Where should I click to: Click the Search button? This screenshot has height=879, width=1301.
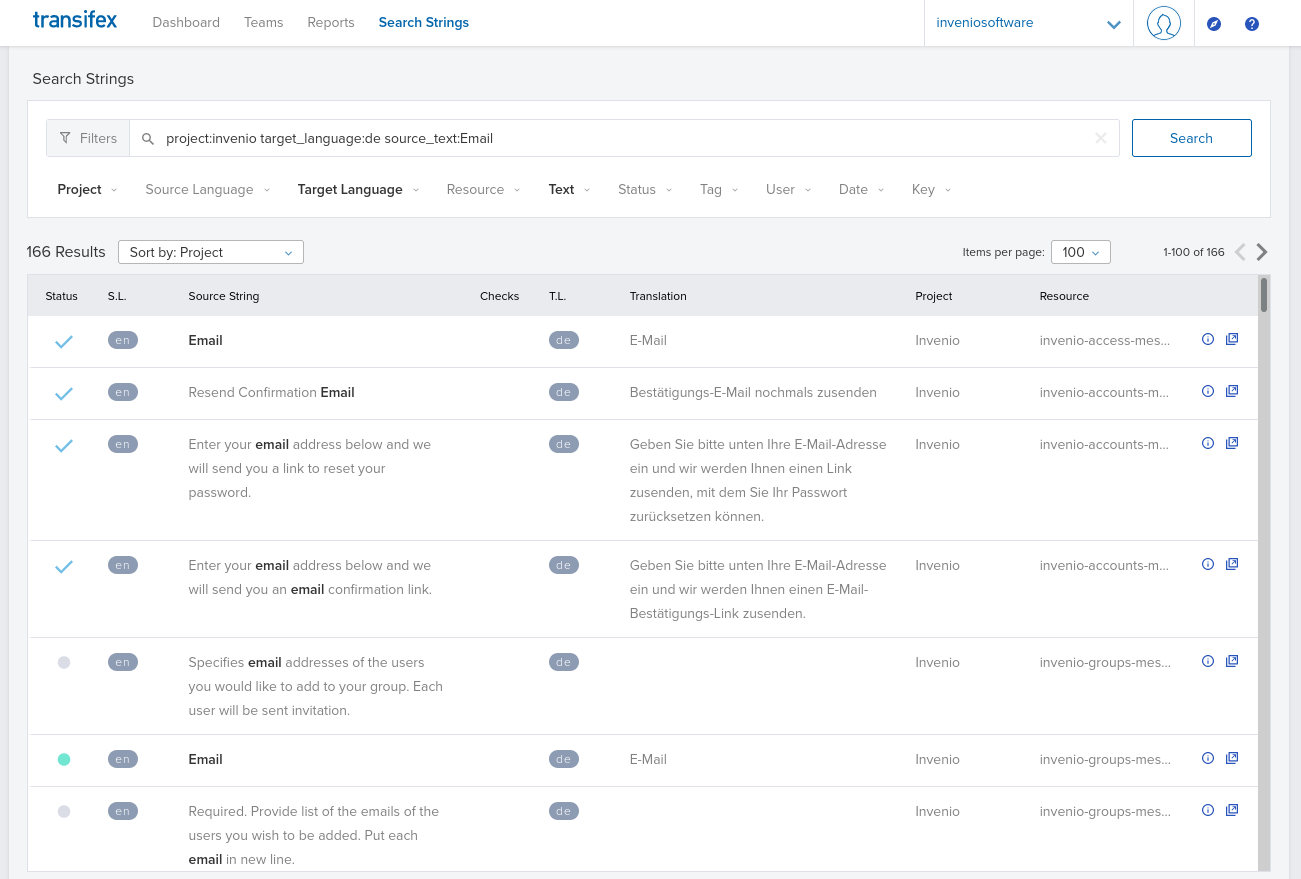(1191, 138)
